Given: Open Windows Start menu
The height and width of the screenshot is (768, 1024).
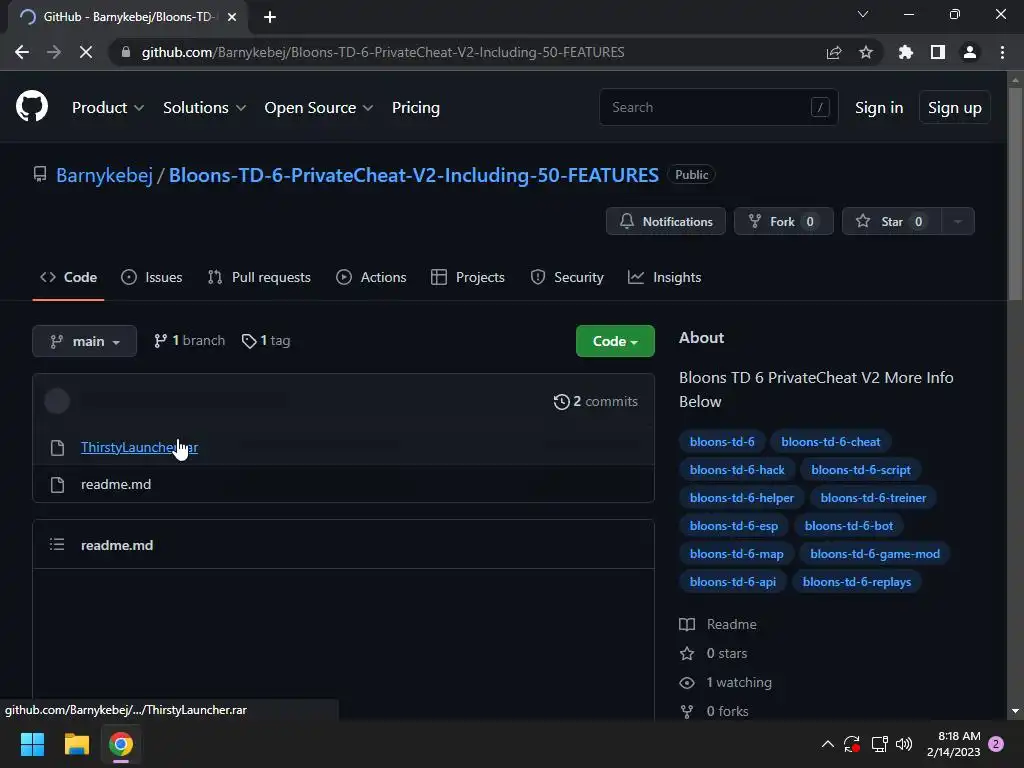Looking at the screenshot, I should tap(32, 744).
